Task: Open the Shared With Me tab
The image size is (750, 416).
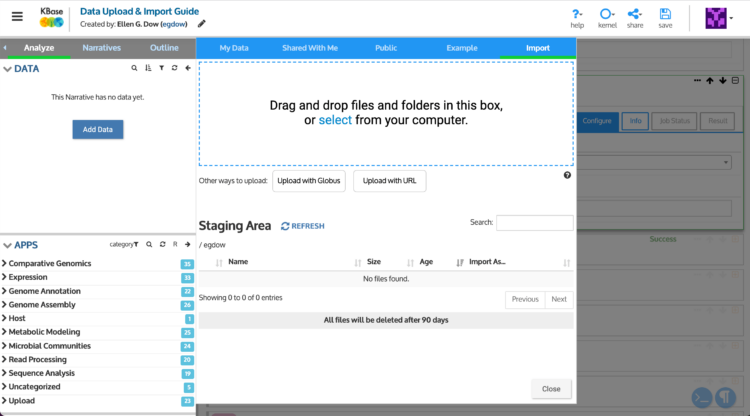Action: click(310, 48)
